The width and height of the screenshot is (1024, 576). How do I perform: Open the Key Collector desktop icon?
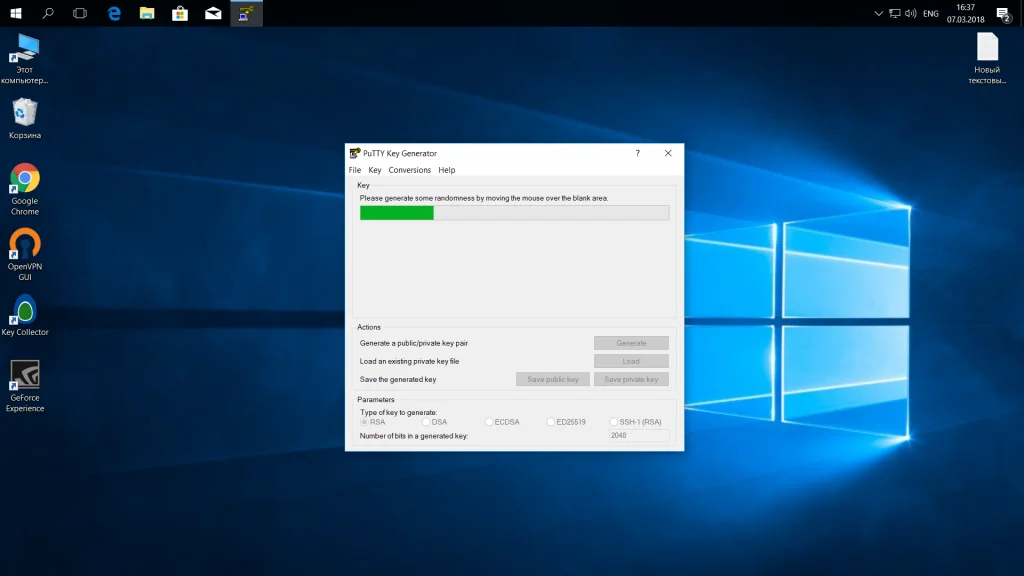pyautogui.click(x=25, y=310)
